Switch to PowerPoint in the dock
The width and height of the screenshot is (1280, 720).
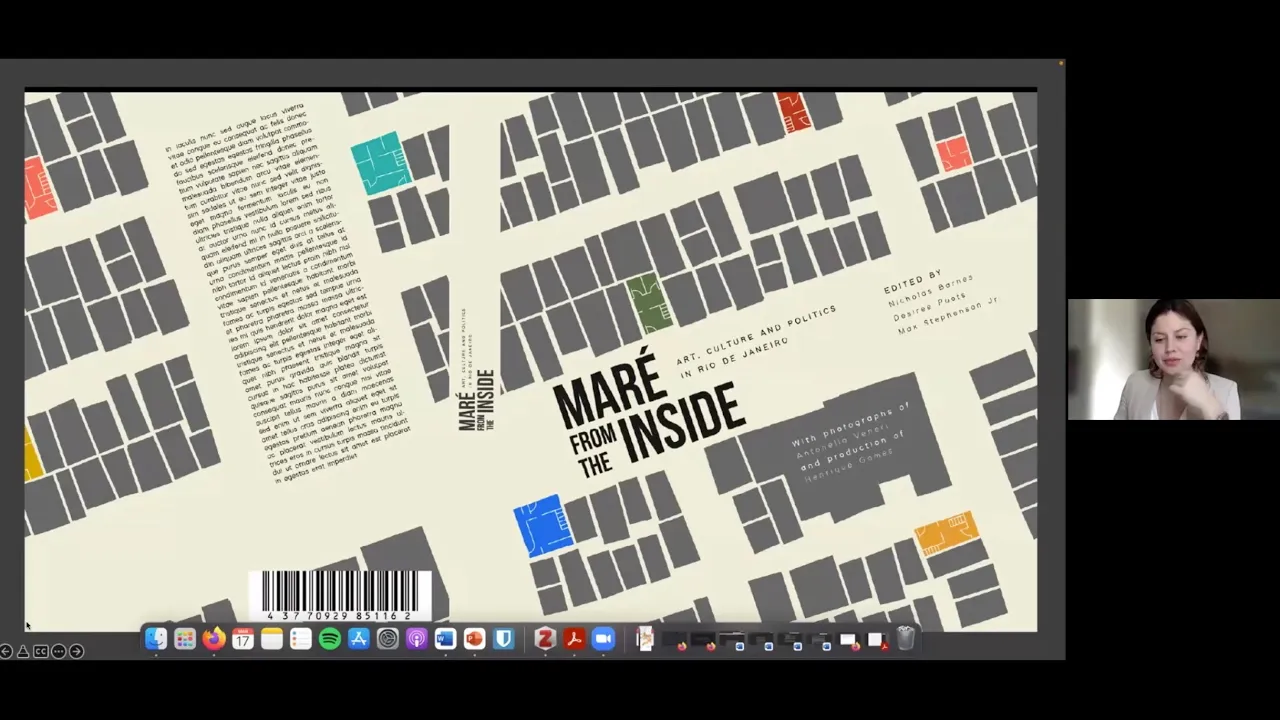(475, 639)
